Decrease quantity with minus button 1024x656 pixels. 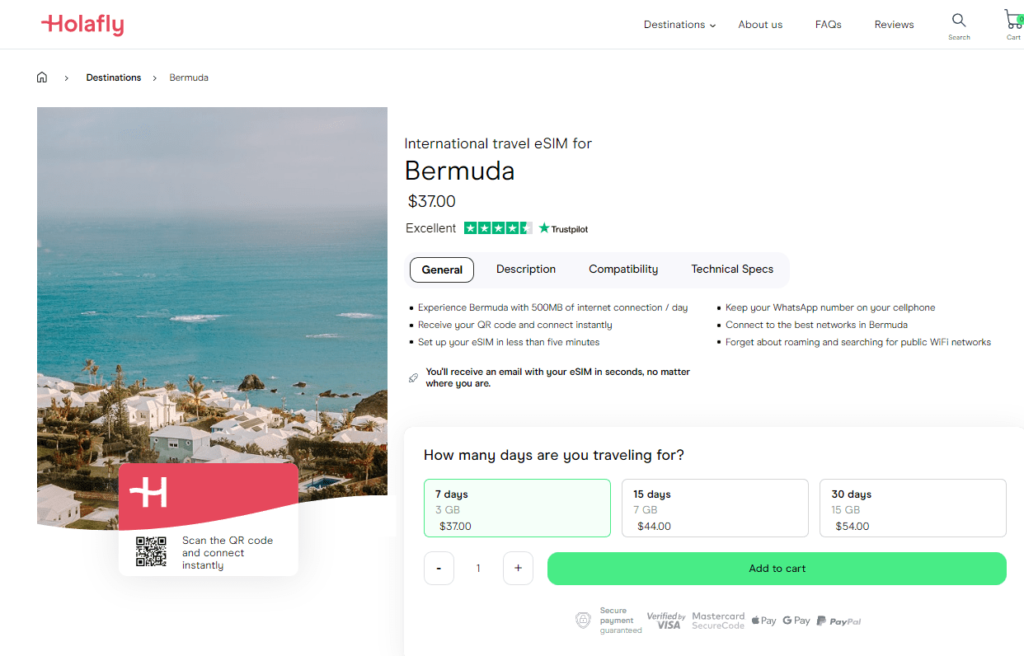point(439,568)
